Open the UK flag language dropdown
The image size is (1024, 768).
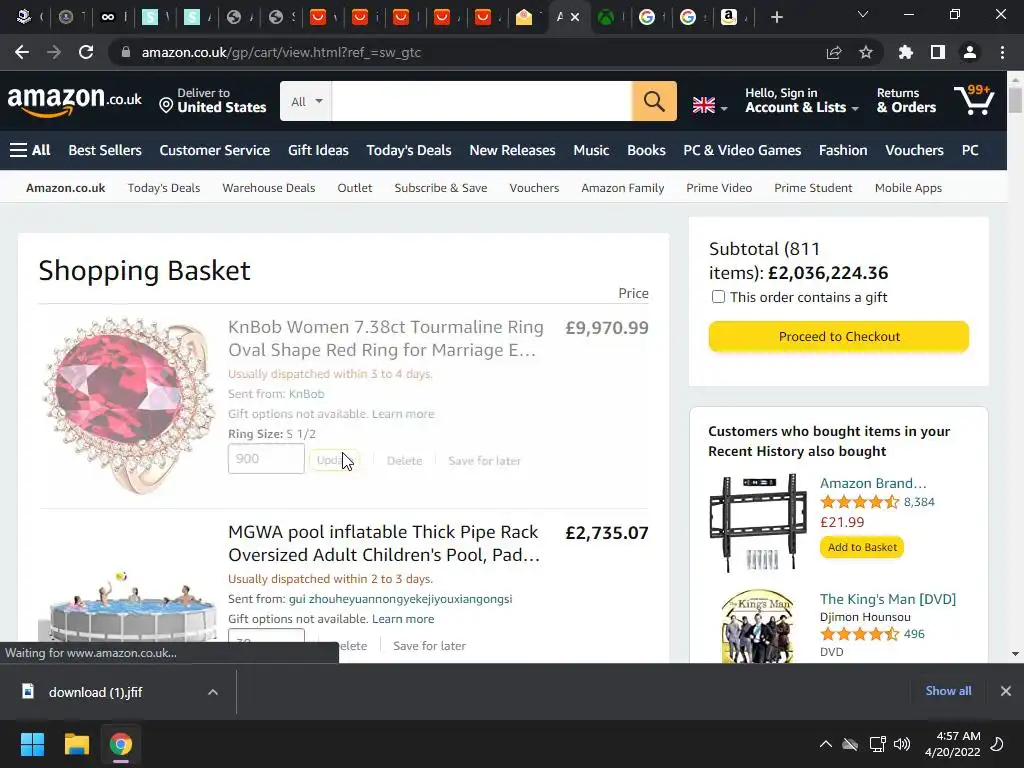(x=709, y=104)
